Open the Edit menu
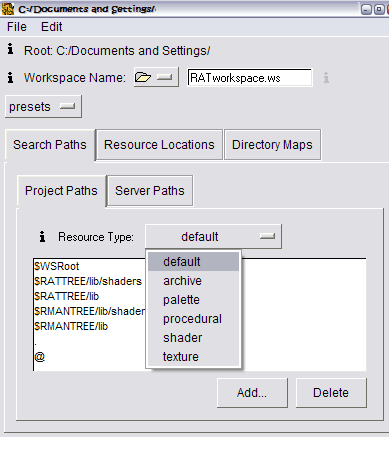 click(51, 27)
